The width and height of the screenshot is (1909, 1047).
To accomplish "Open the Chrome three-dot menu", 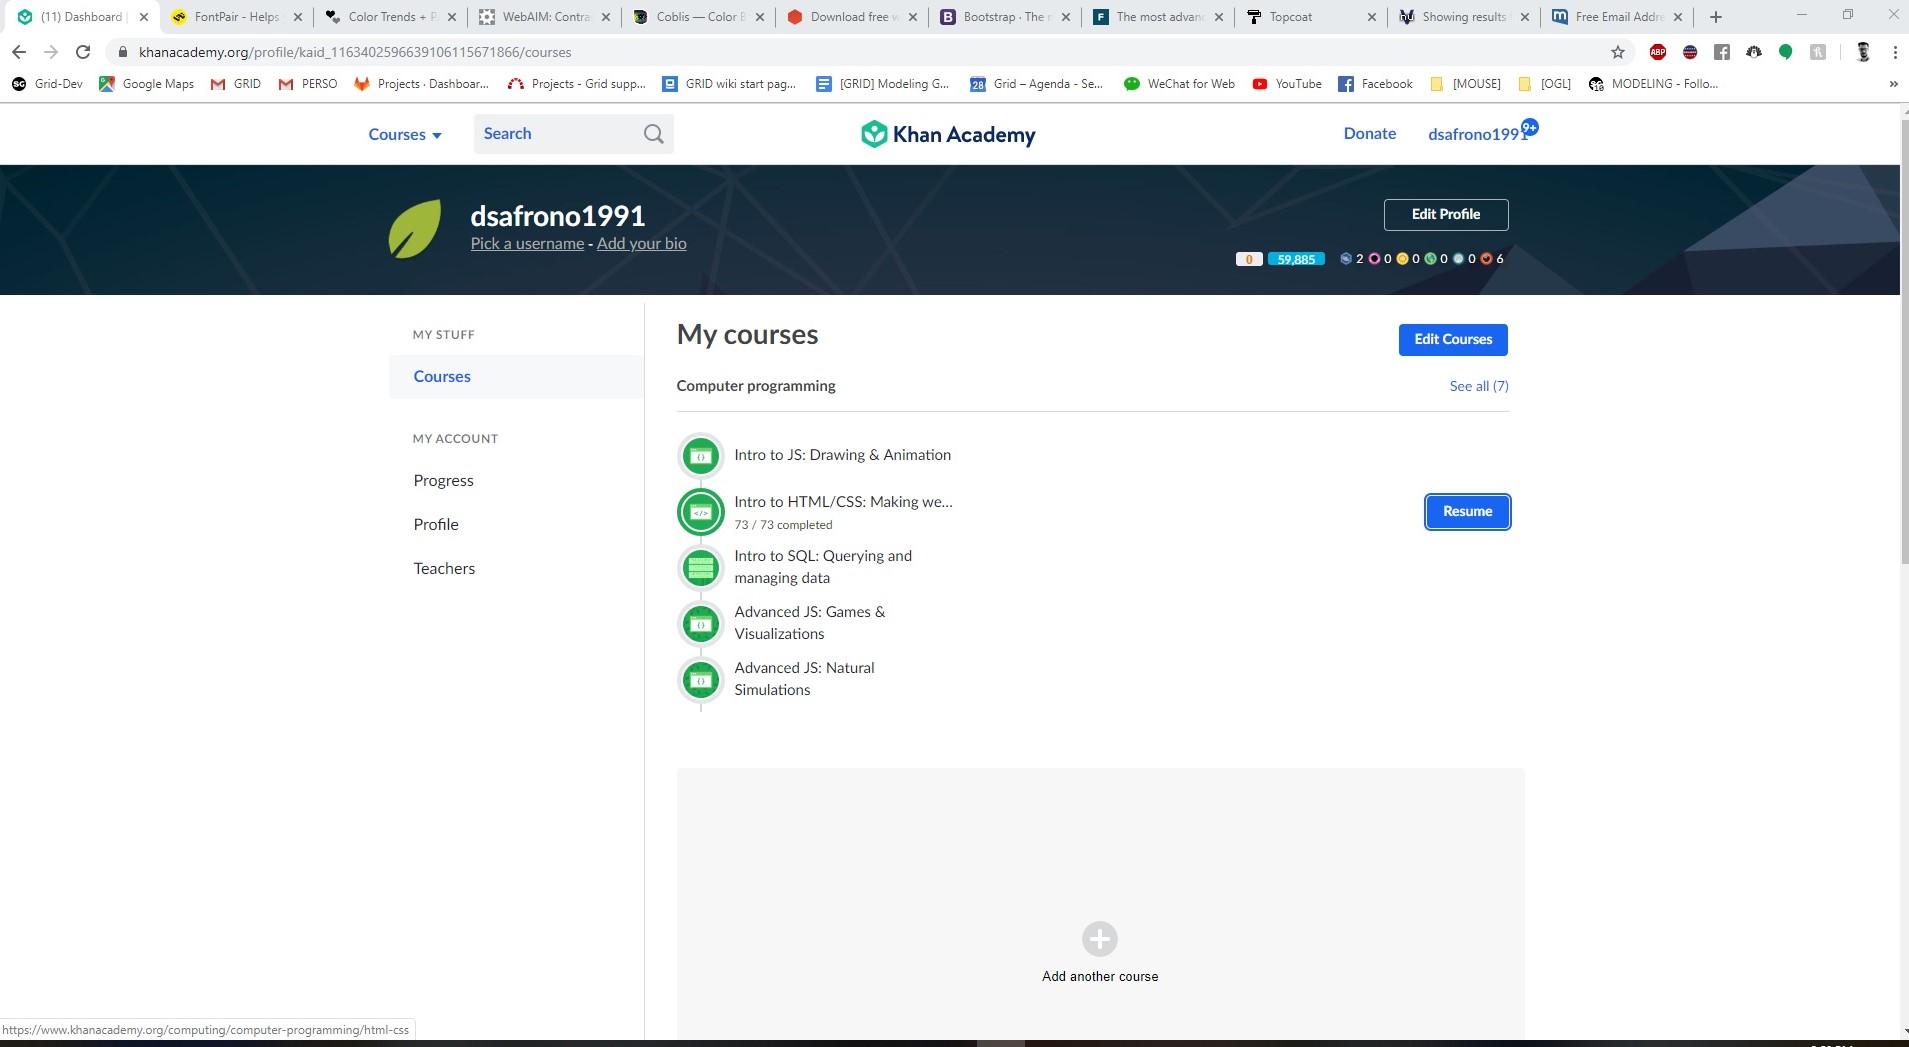I will [x=1894, y=52].
